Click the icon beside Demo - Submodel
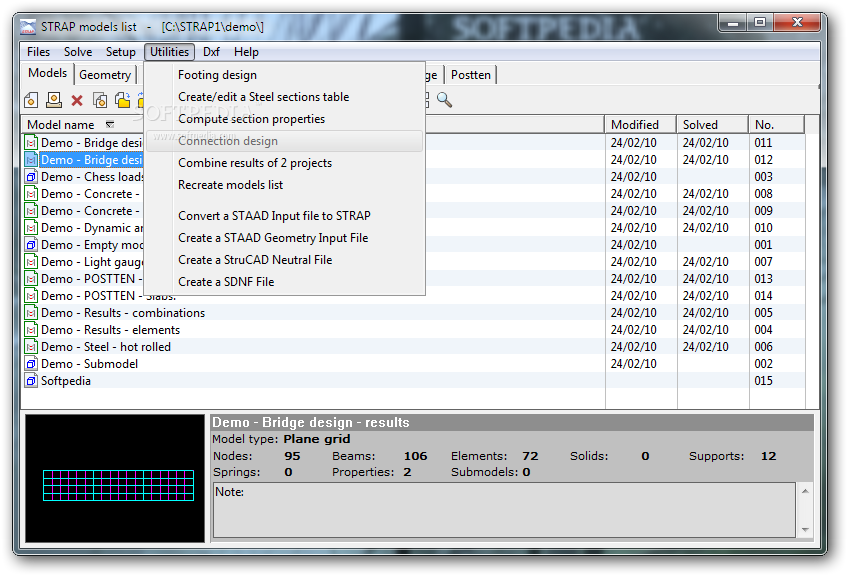The image size is (848, 576). tap(31, 363)
